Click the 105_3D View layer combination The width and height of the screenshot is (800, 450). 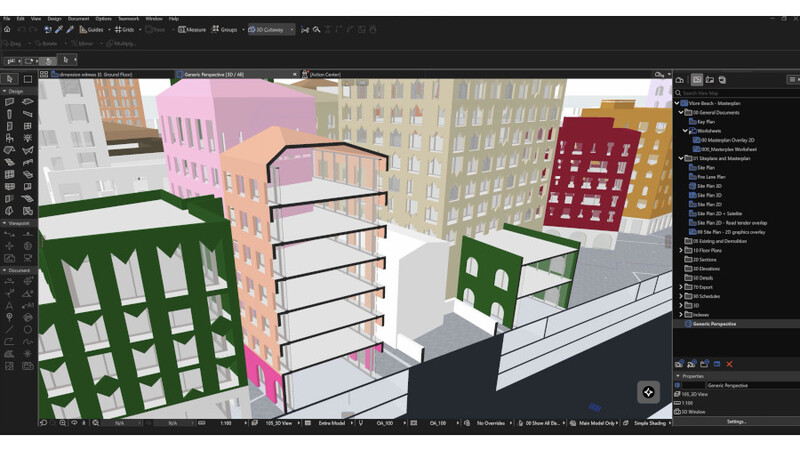(279, 423)
